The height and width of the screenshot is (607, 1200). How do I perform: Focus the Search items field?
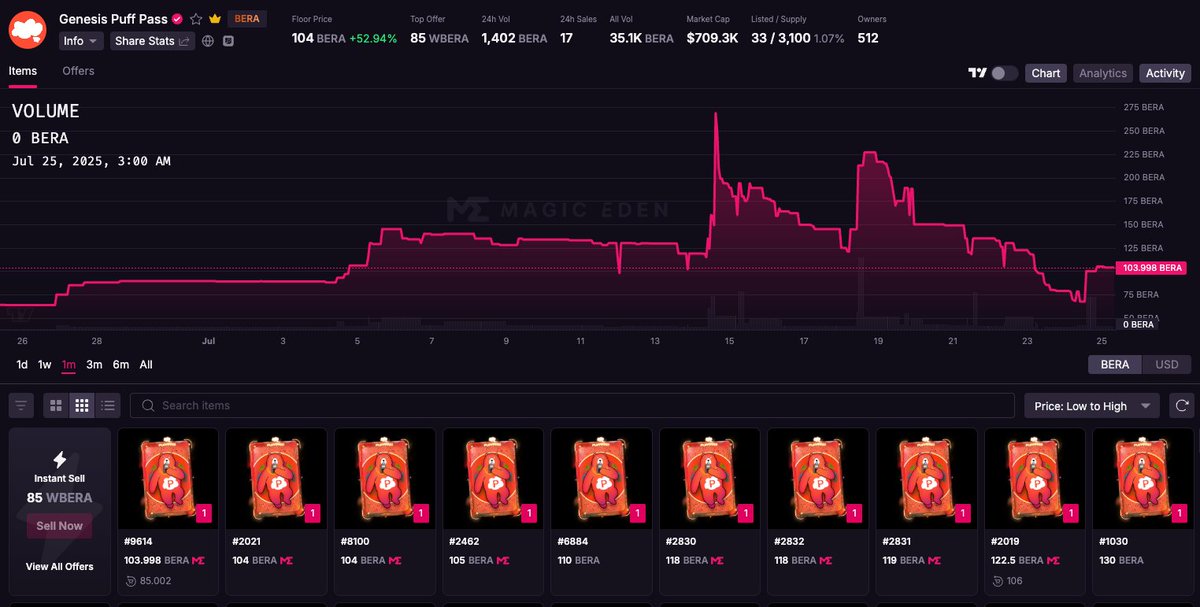click(x=572, y=406)
